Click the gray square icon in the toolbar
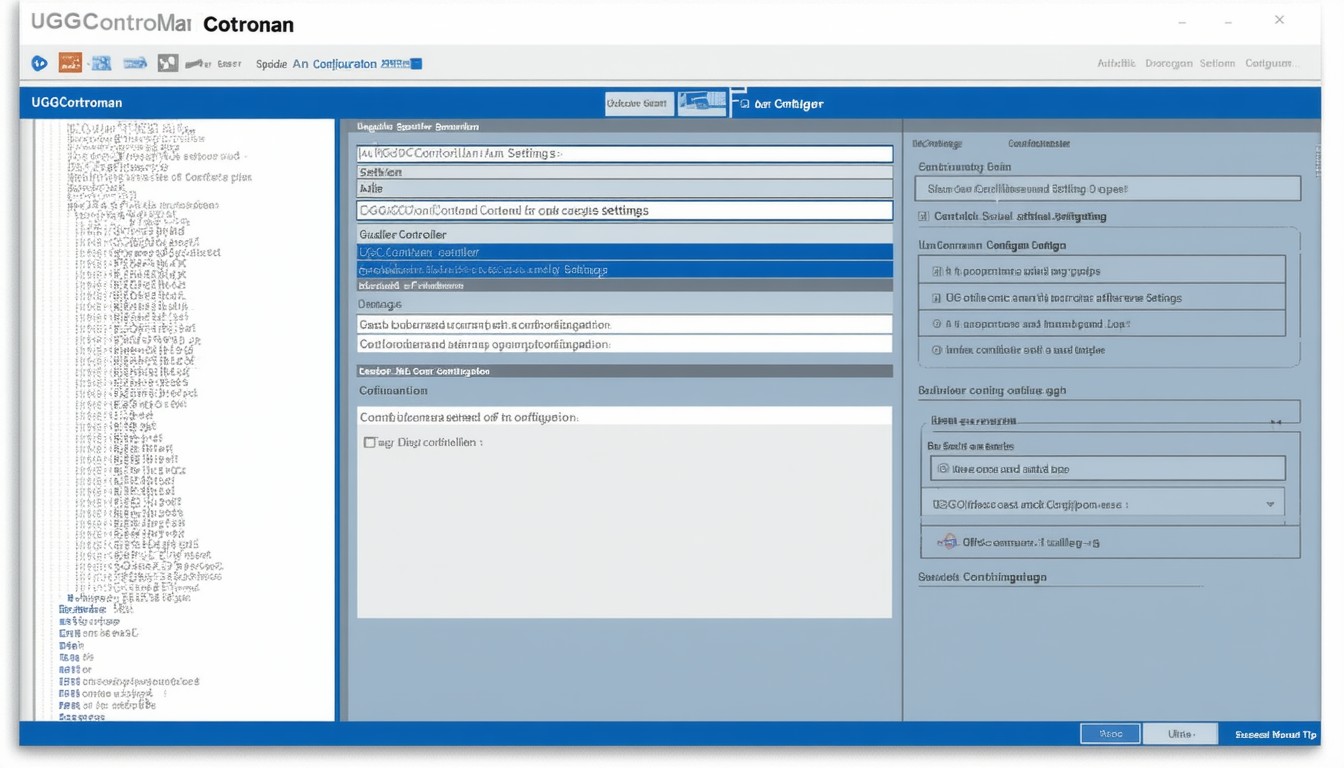 click(167, 63)
